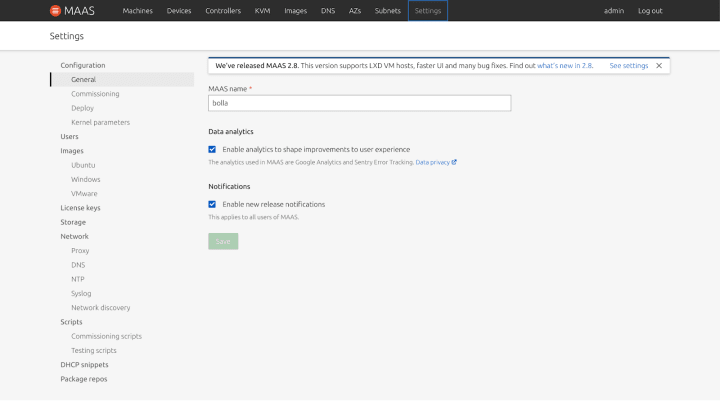Image resolution: width=720 pixels, height=402 pixels.
Task: Click the Save button
Action: pos(223,241)
